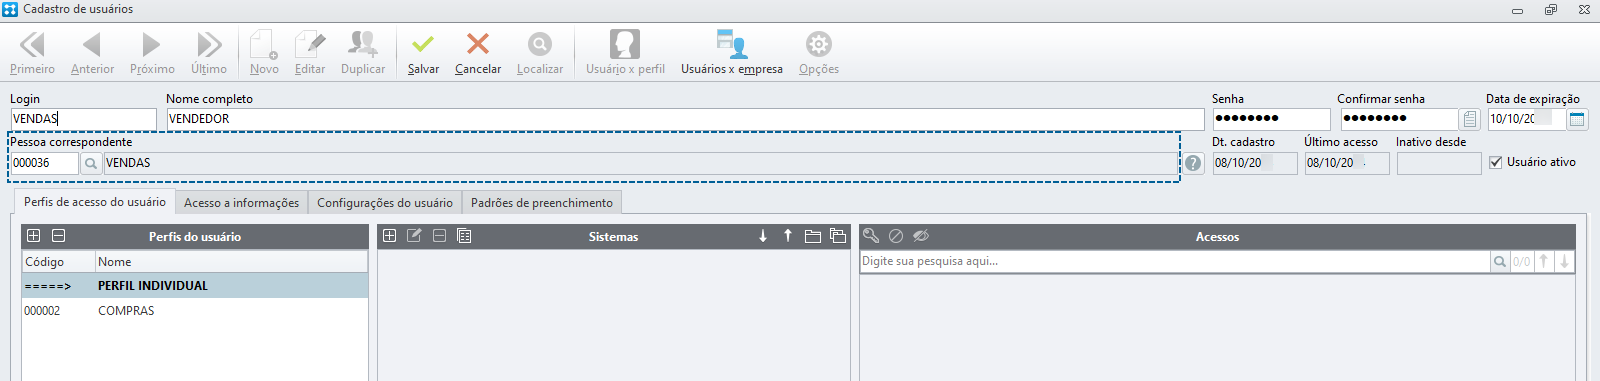Click the list sheet icon in Sistemas
This screenshot has width=1600, height=381.
point(464,236)
